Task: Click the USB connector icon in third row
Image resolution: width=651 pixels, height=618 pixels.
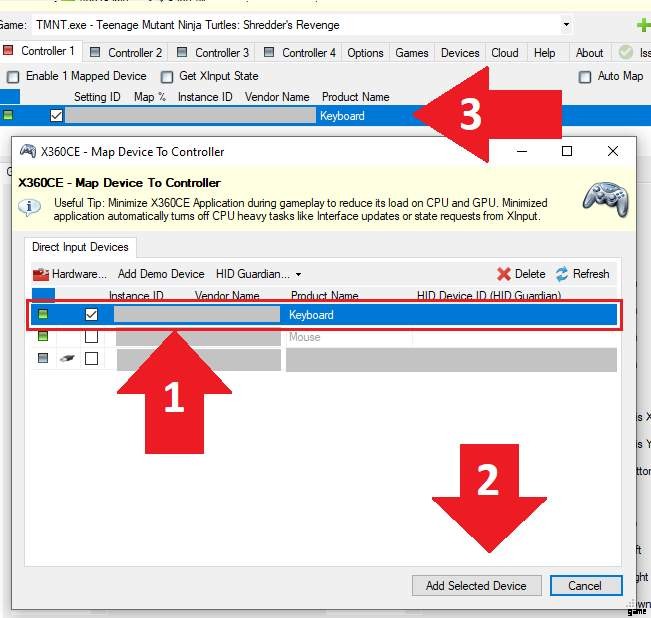Action: click(x=67, y=358)
